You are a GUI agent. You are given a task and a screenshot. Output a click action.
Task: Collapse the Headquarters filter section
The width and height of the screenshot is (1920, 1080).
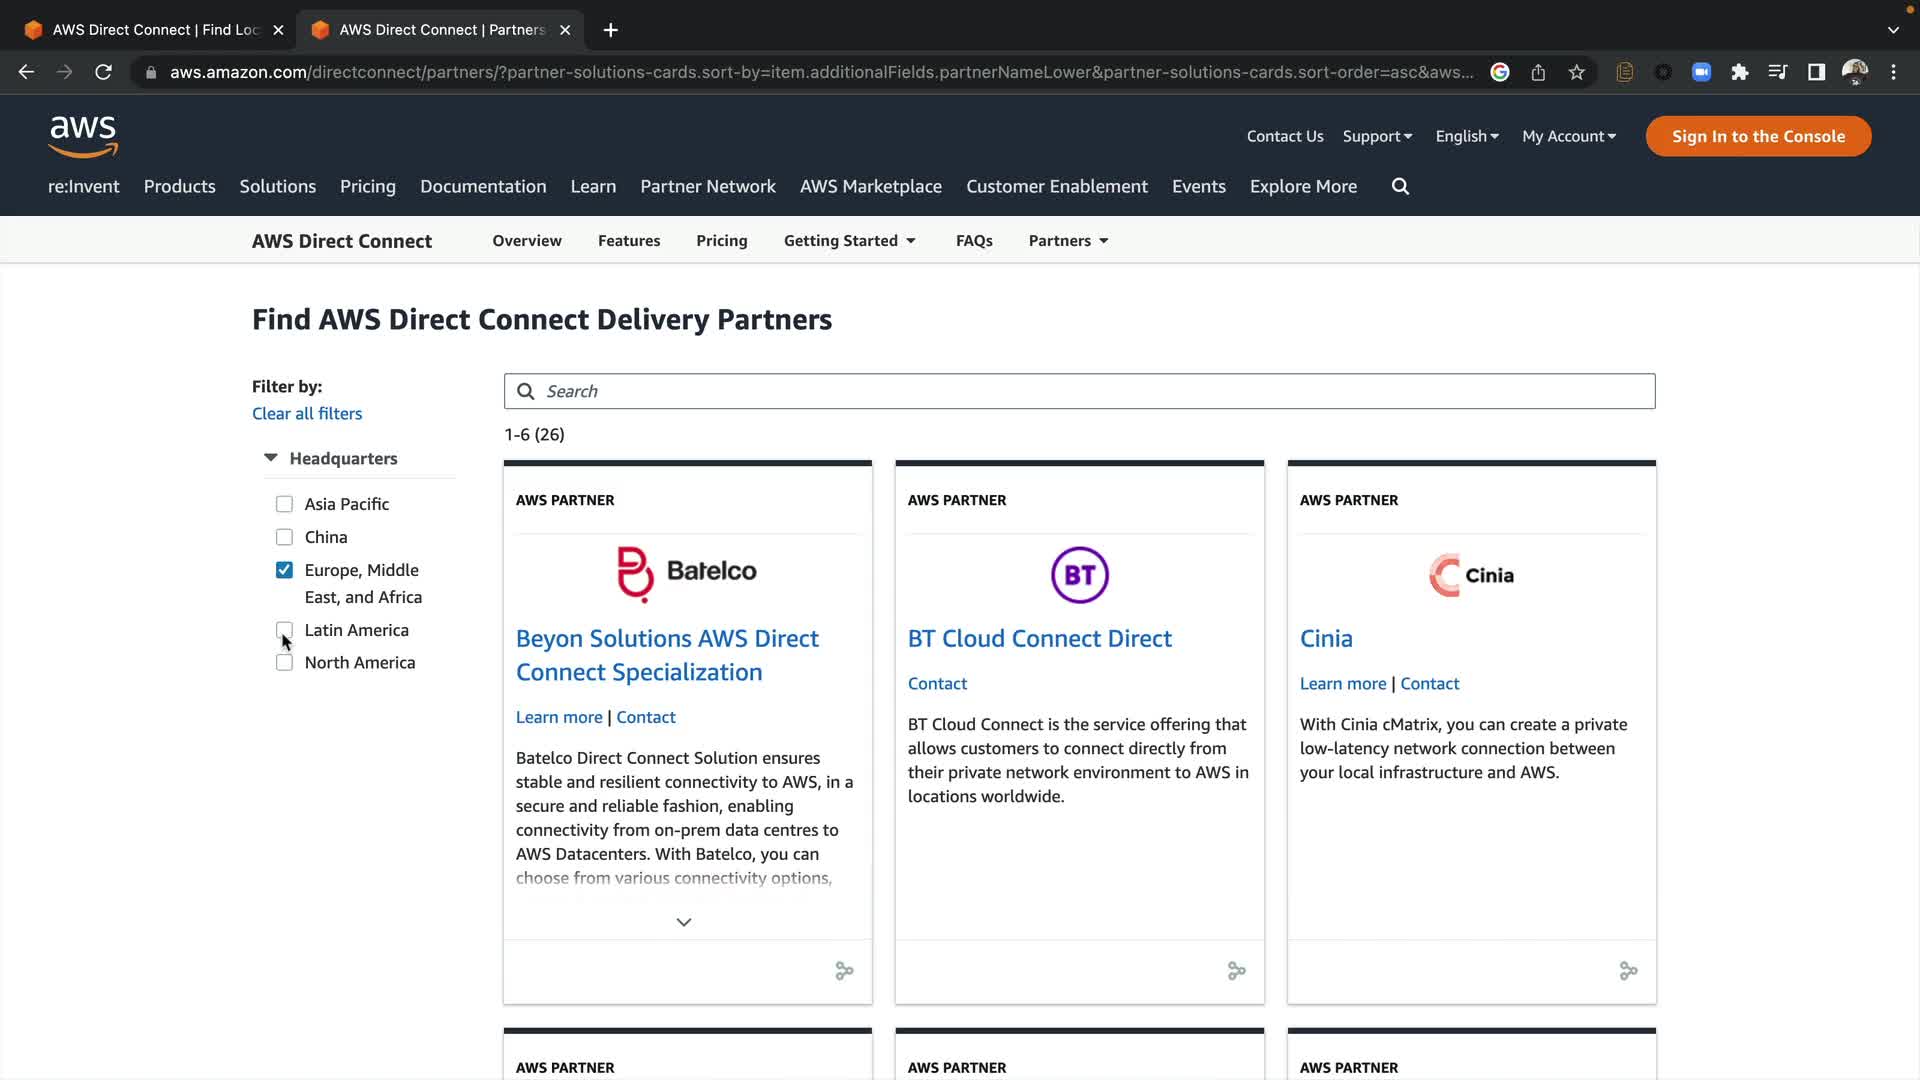(x=271, y=458)
